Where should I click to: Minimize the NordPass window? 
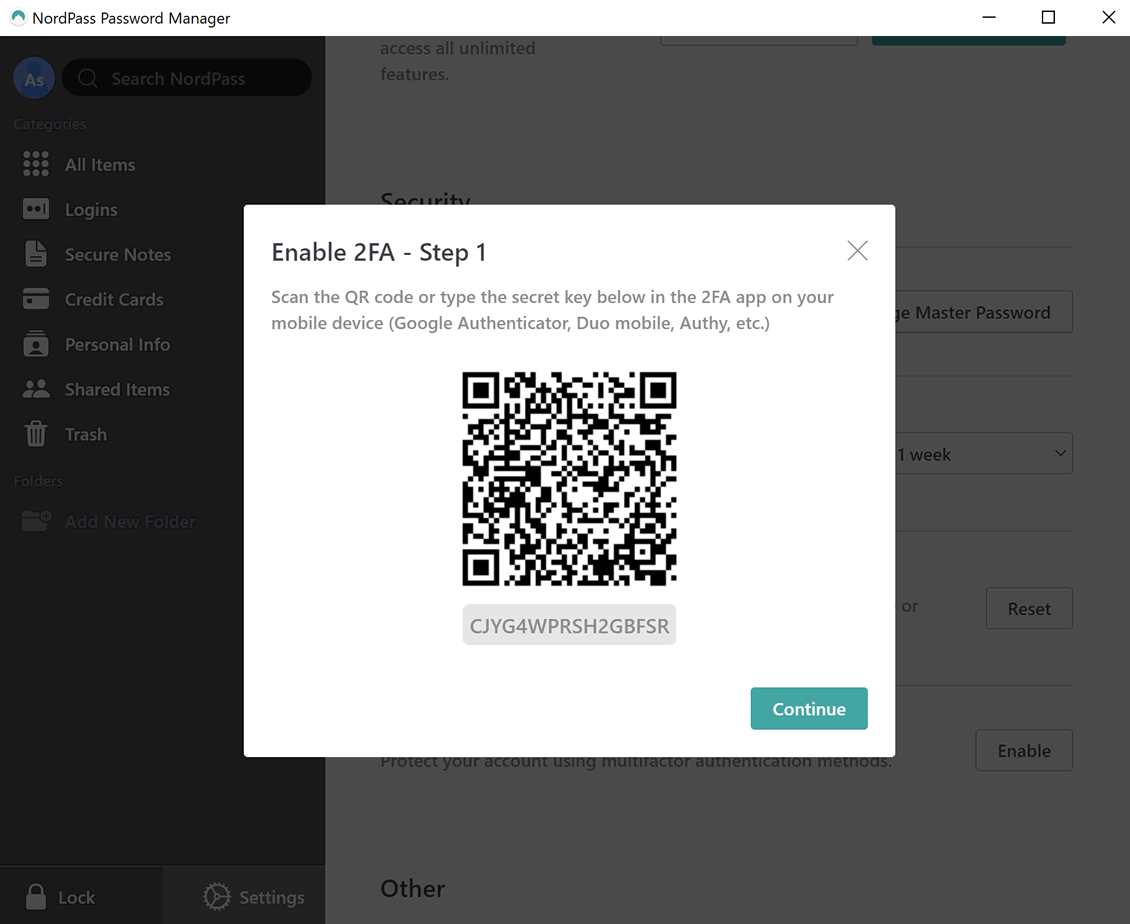coord(989,17)
